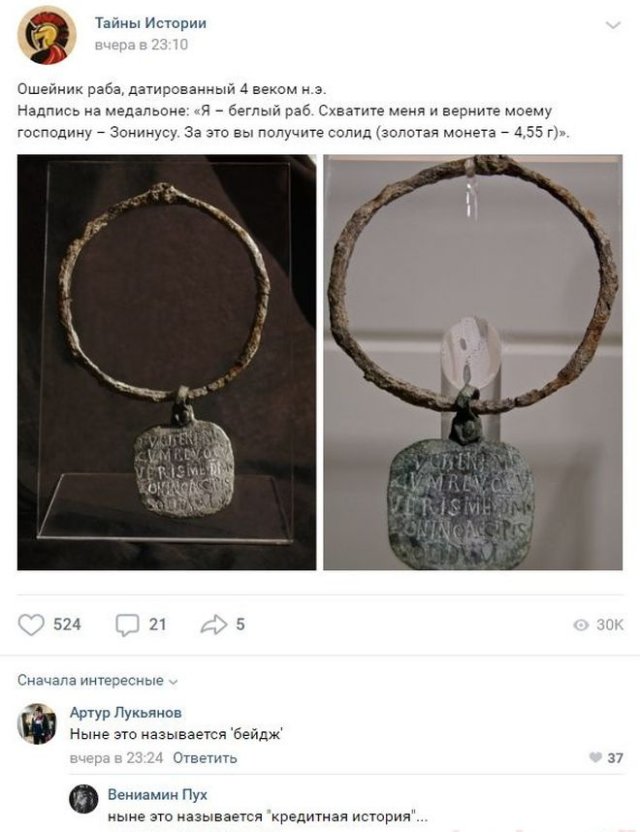Like Артур Лукьянов's comment heart

[x=595, y=757]
